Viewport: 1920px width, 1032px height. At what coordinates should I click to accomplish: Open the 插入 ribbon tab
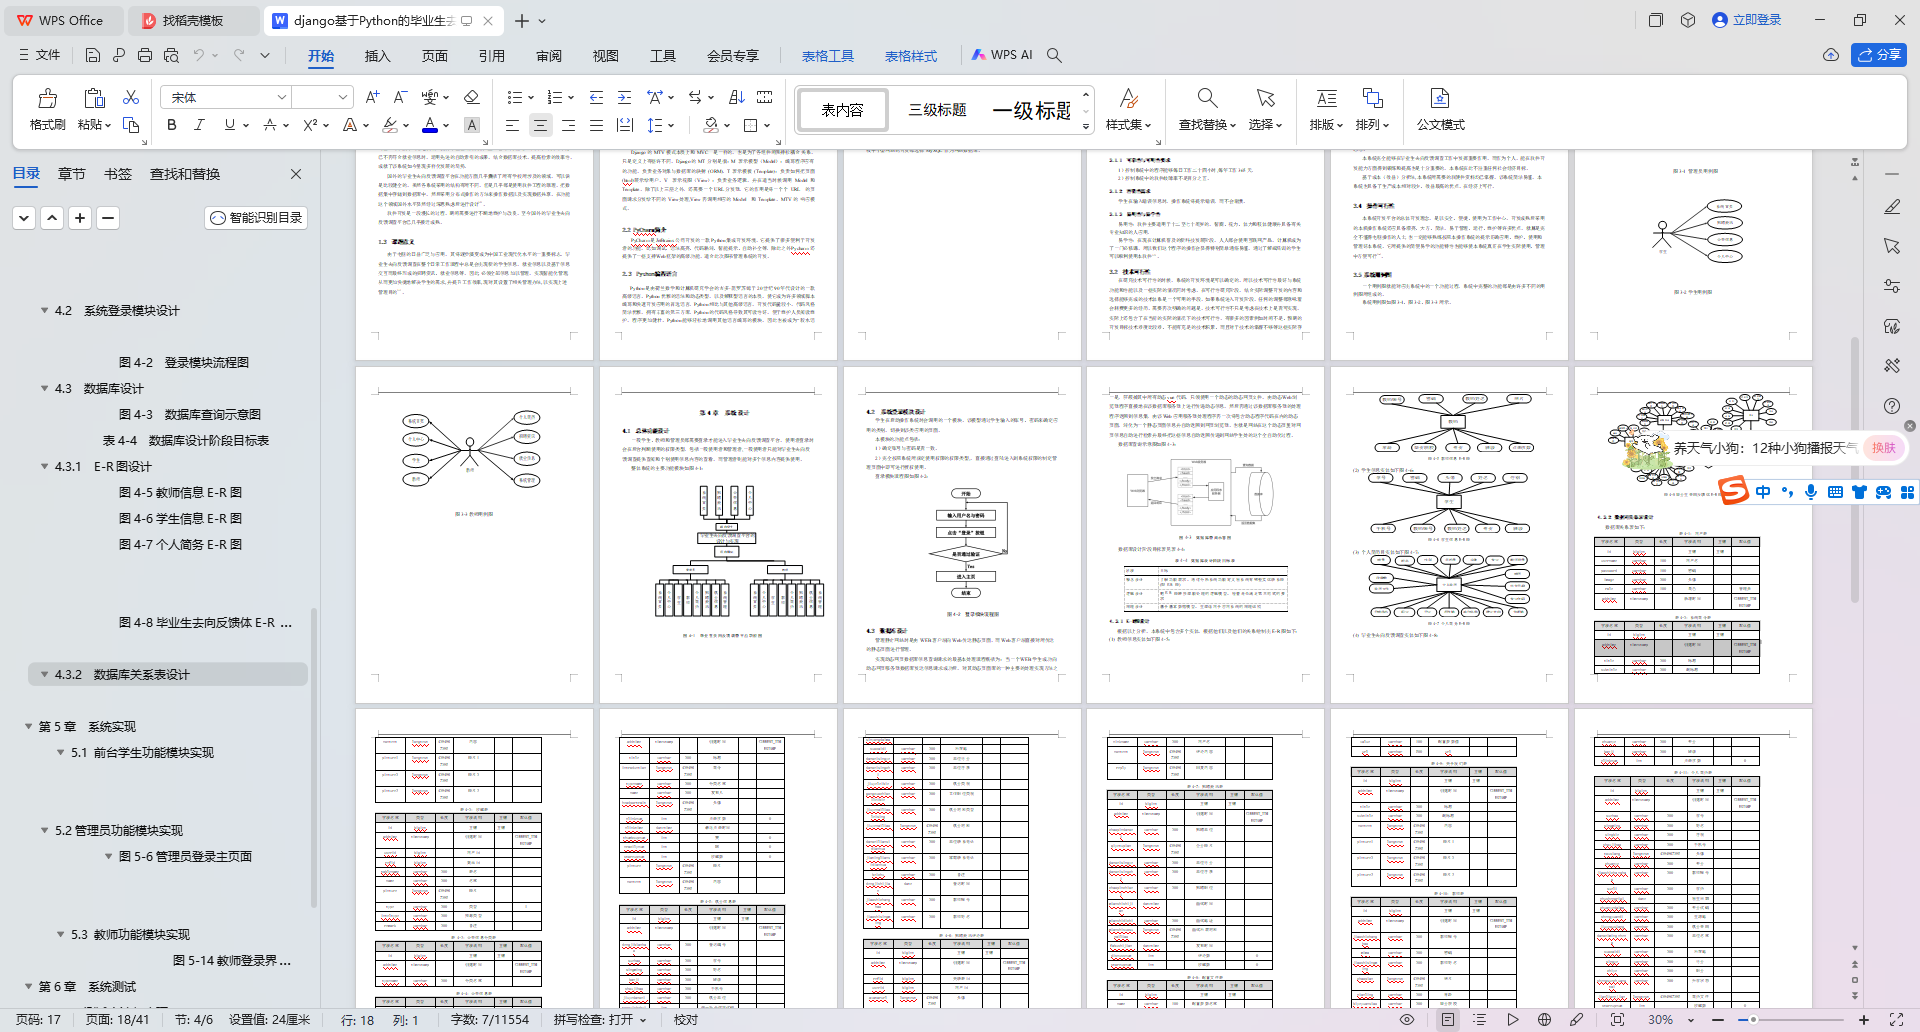[377, 56]
